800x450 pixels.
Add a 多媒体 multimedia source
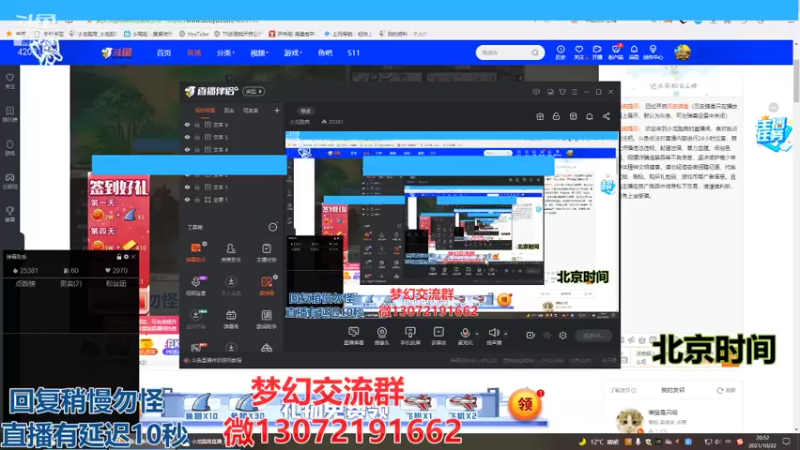click(x=438, y=336)
